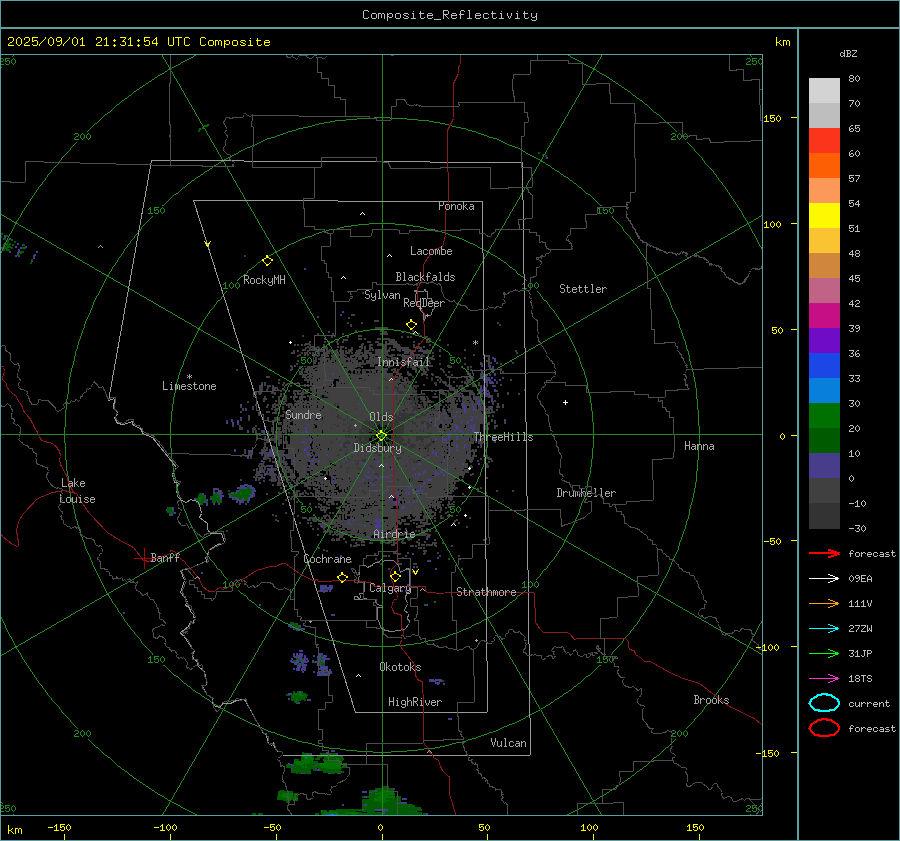The height and width of the screenshot is (841, 900).
Task: Select the red cross marker at Banff
Action: 143,558
